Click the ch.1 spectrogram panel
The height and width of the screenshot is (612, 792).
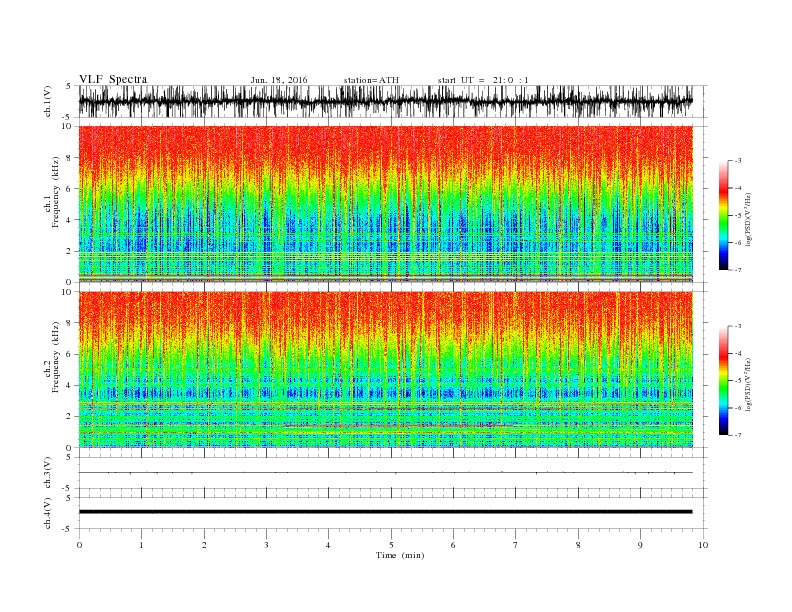[385, 204]
